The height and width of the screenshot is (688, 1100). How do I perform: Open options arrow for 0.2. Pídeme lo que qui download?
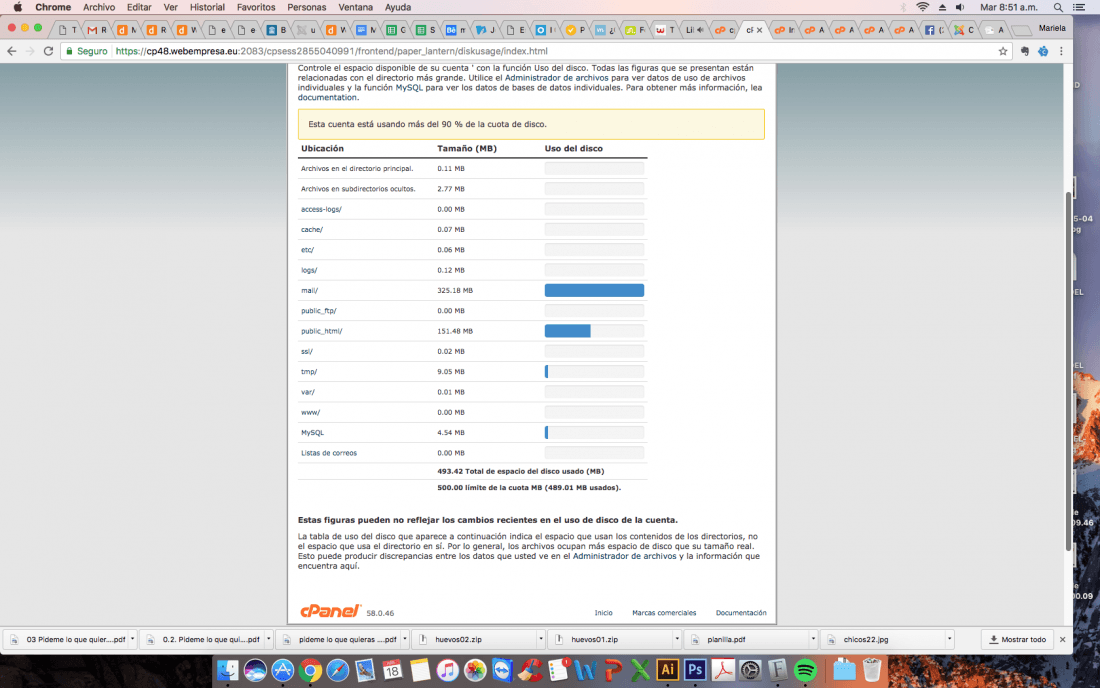[269, 639]
